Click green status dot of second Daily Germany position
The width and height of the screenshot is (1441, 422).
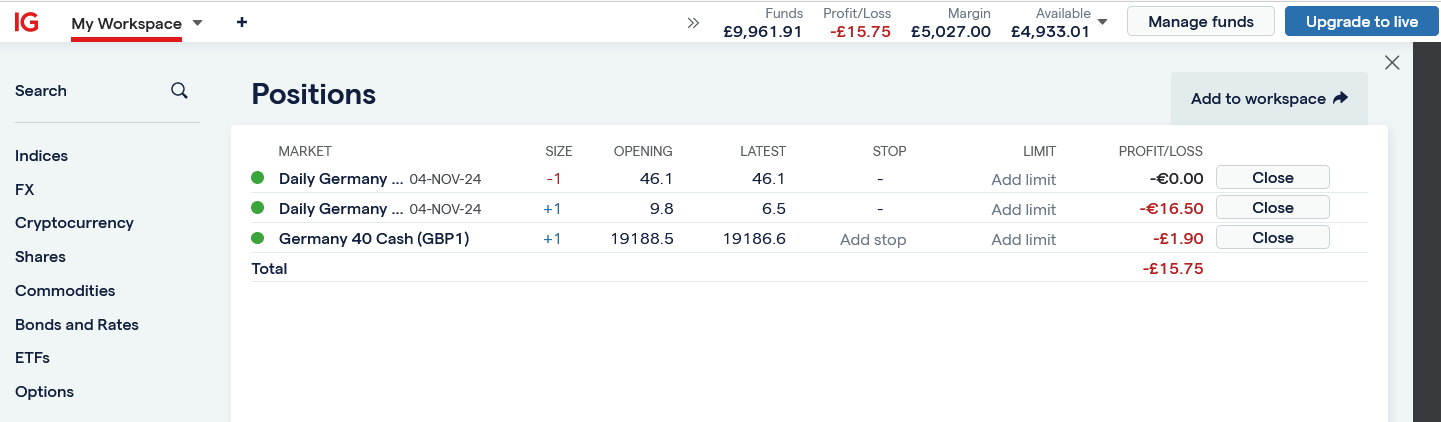click(x=258, y=208)
